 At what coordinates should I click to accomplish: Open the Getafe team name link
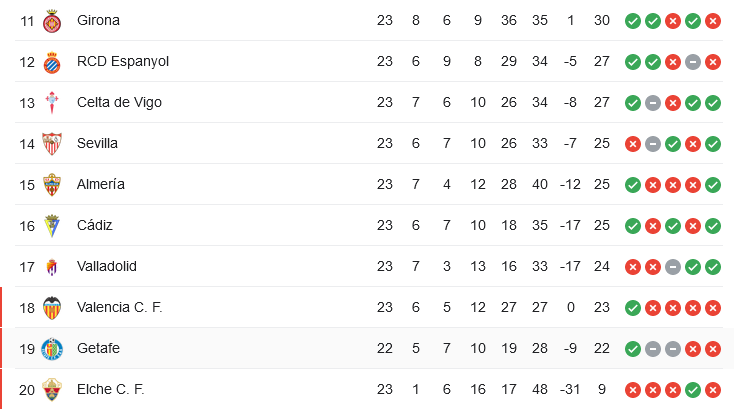tap(98, 348)
